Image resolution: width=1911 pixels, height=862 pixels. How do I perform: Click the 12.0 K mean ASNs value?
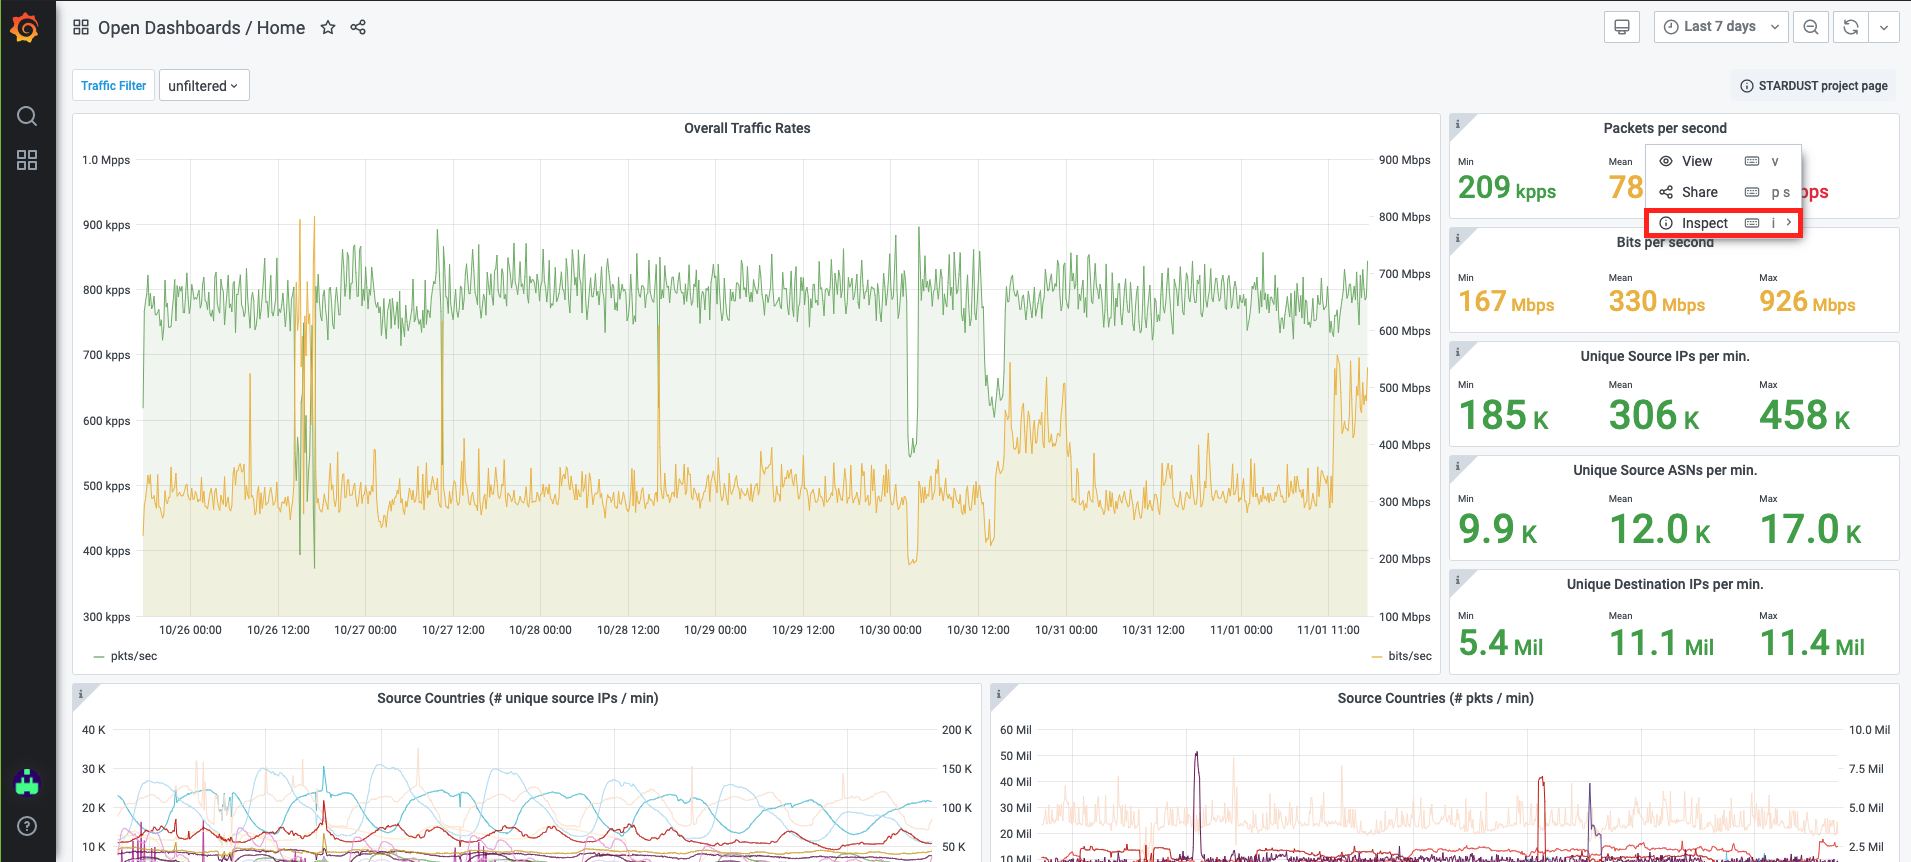1660,529
